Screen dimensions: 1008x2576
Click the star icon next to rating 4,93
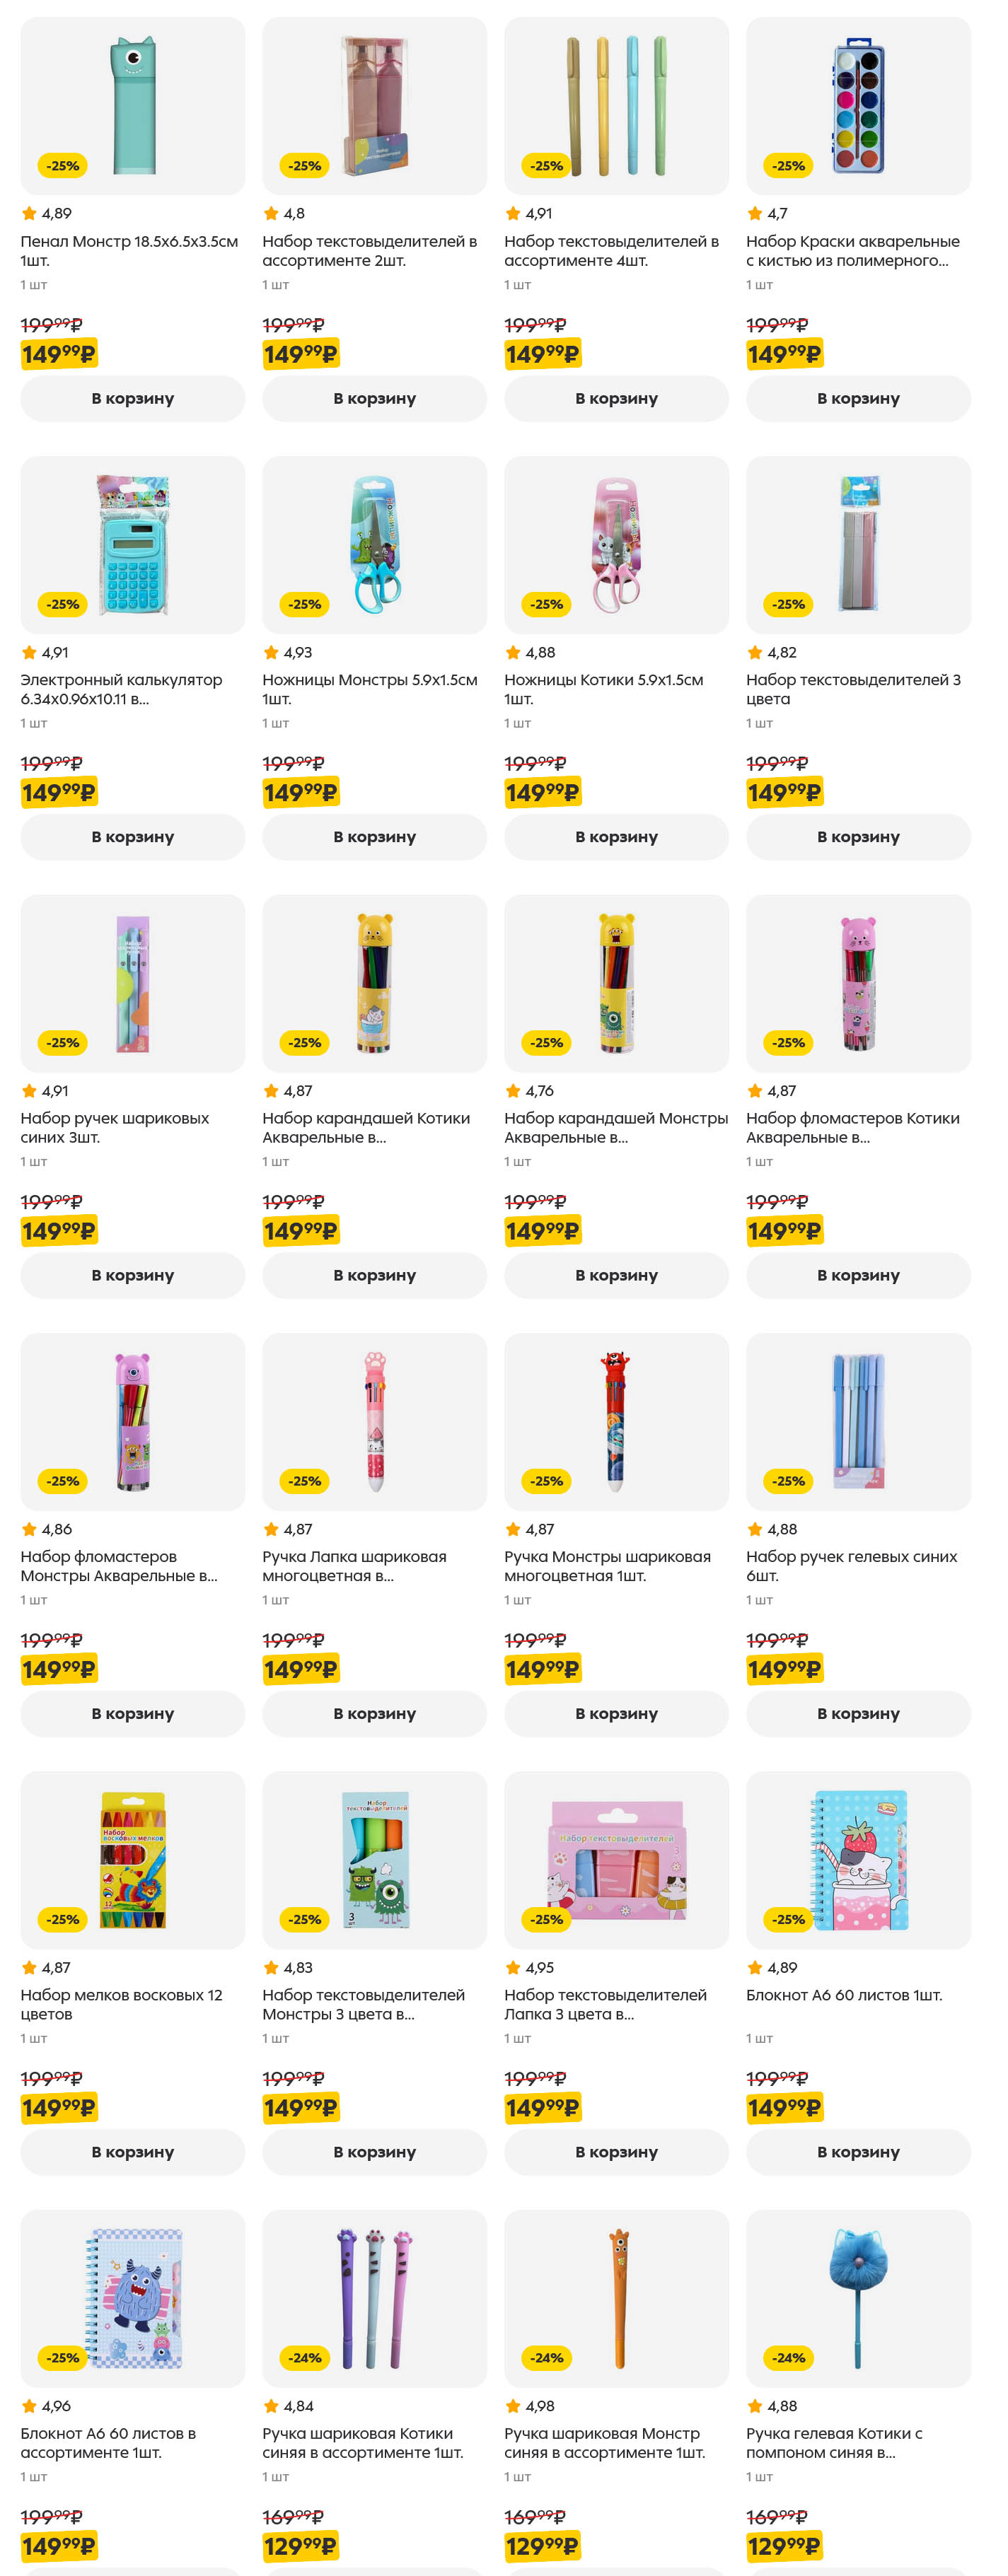tap(271, 653)
